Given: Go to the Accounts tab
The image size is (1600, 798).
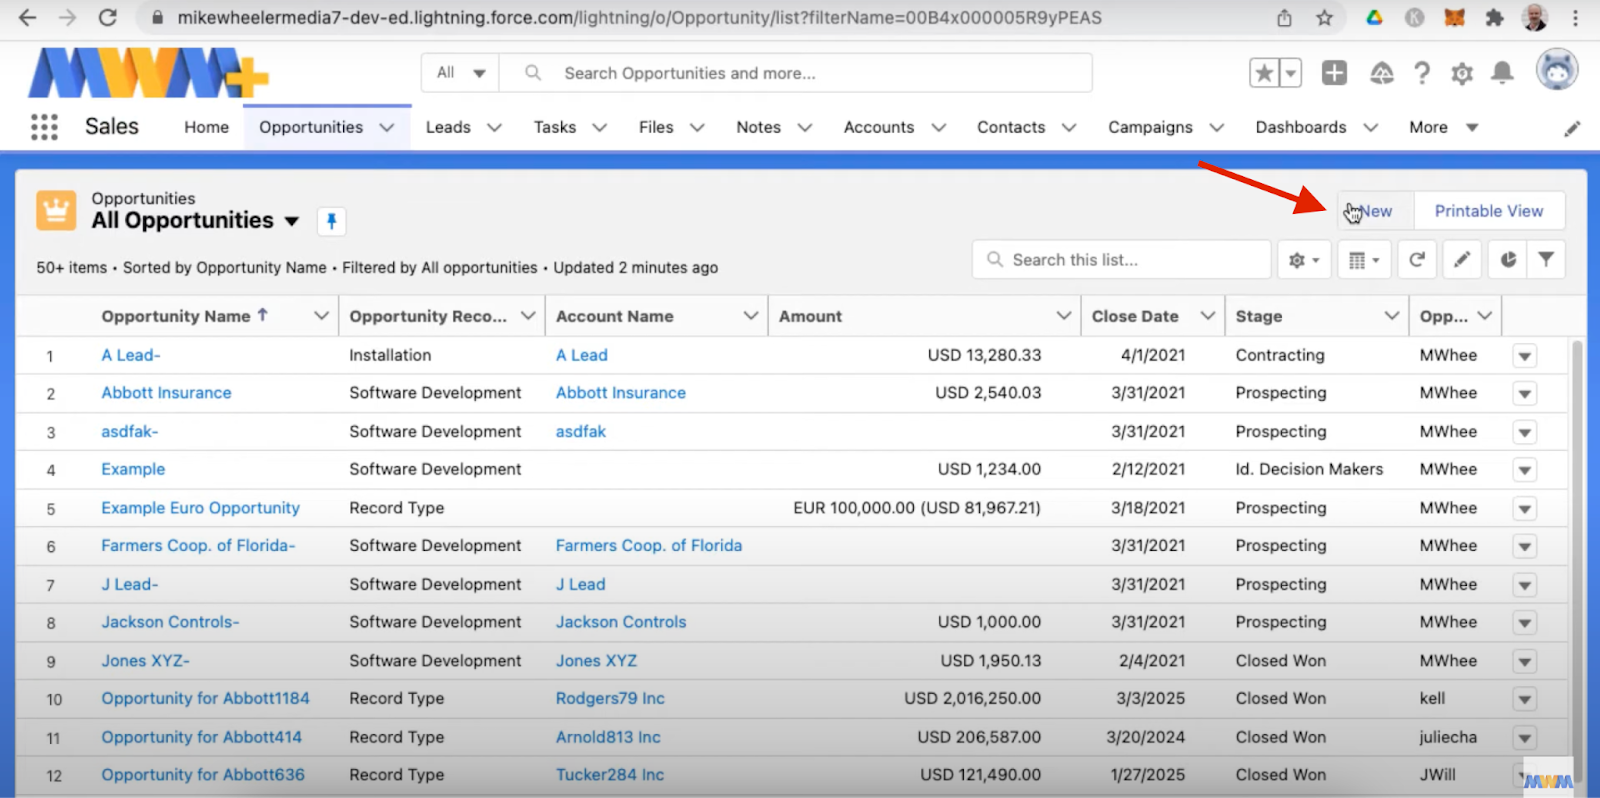Looking at the screenshot, I should (878, 127).
